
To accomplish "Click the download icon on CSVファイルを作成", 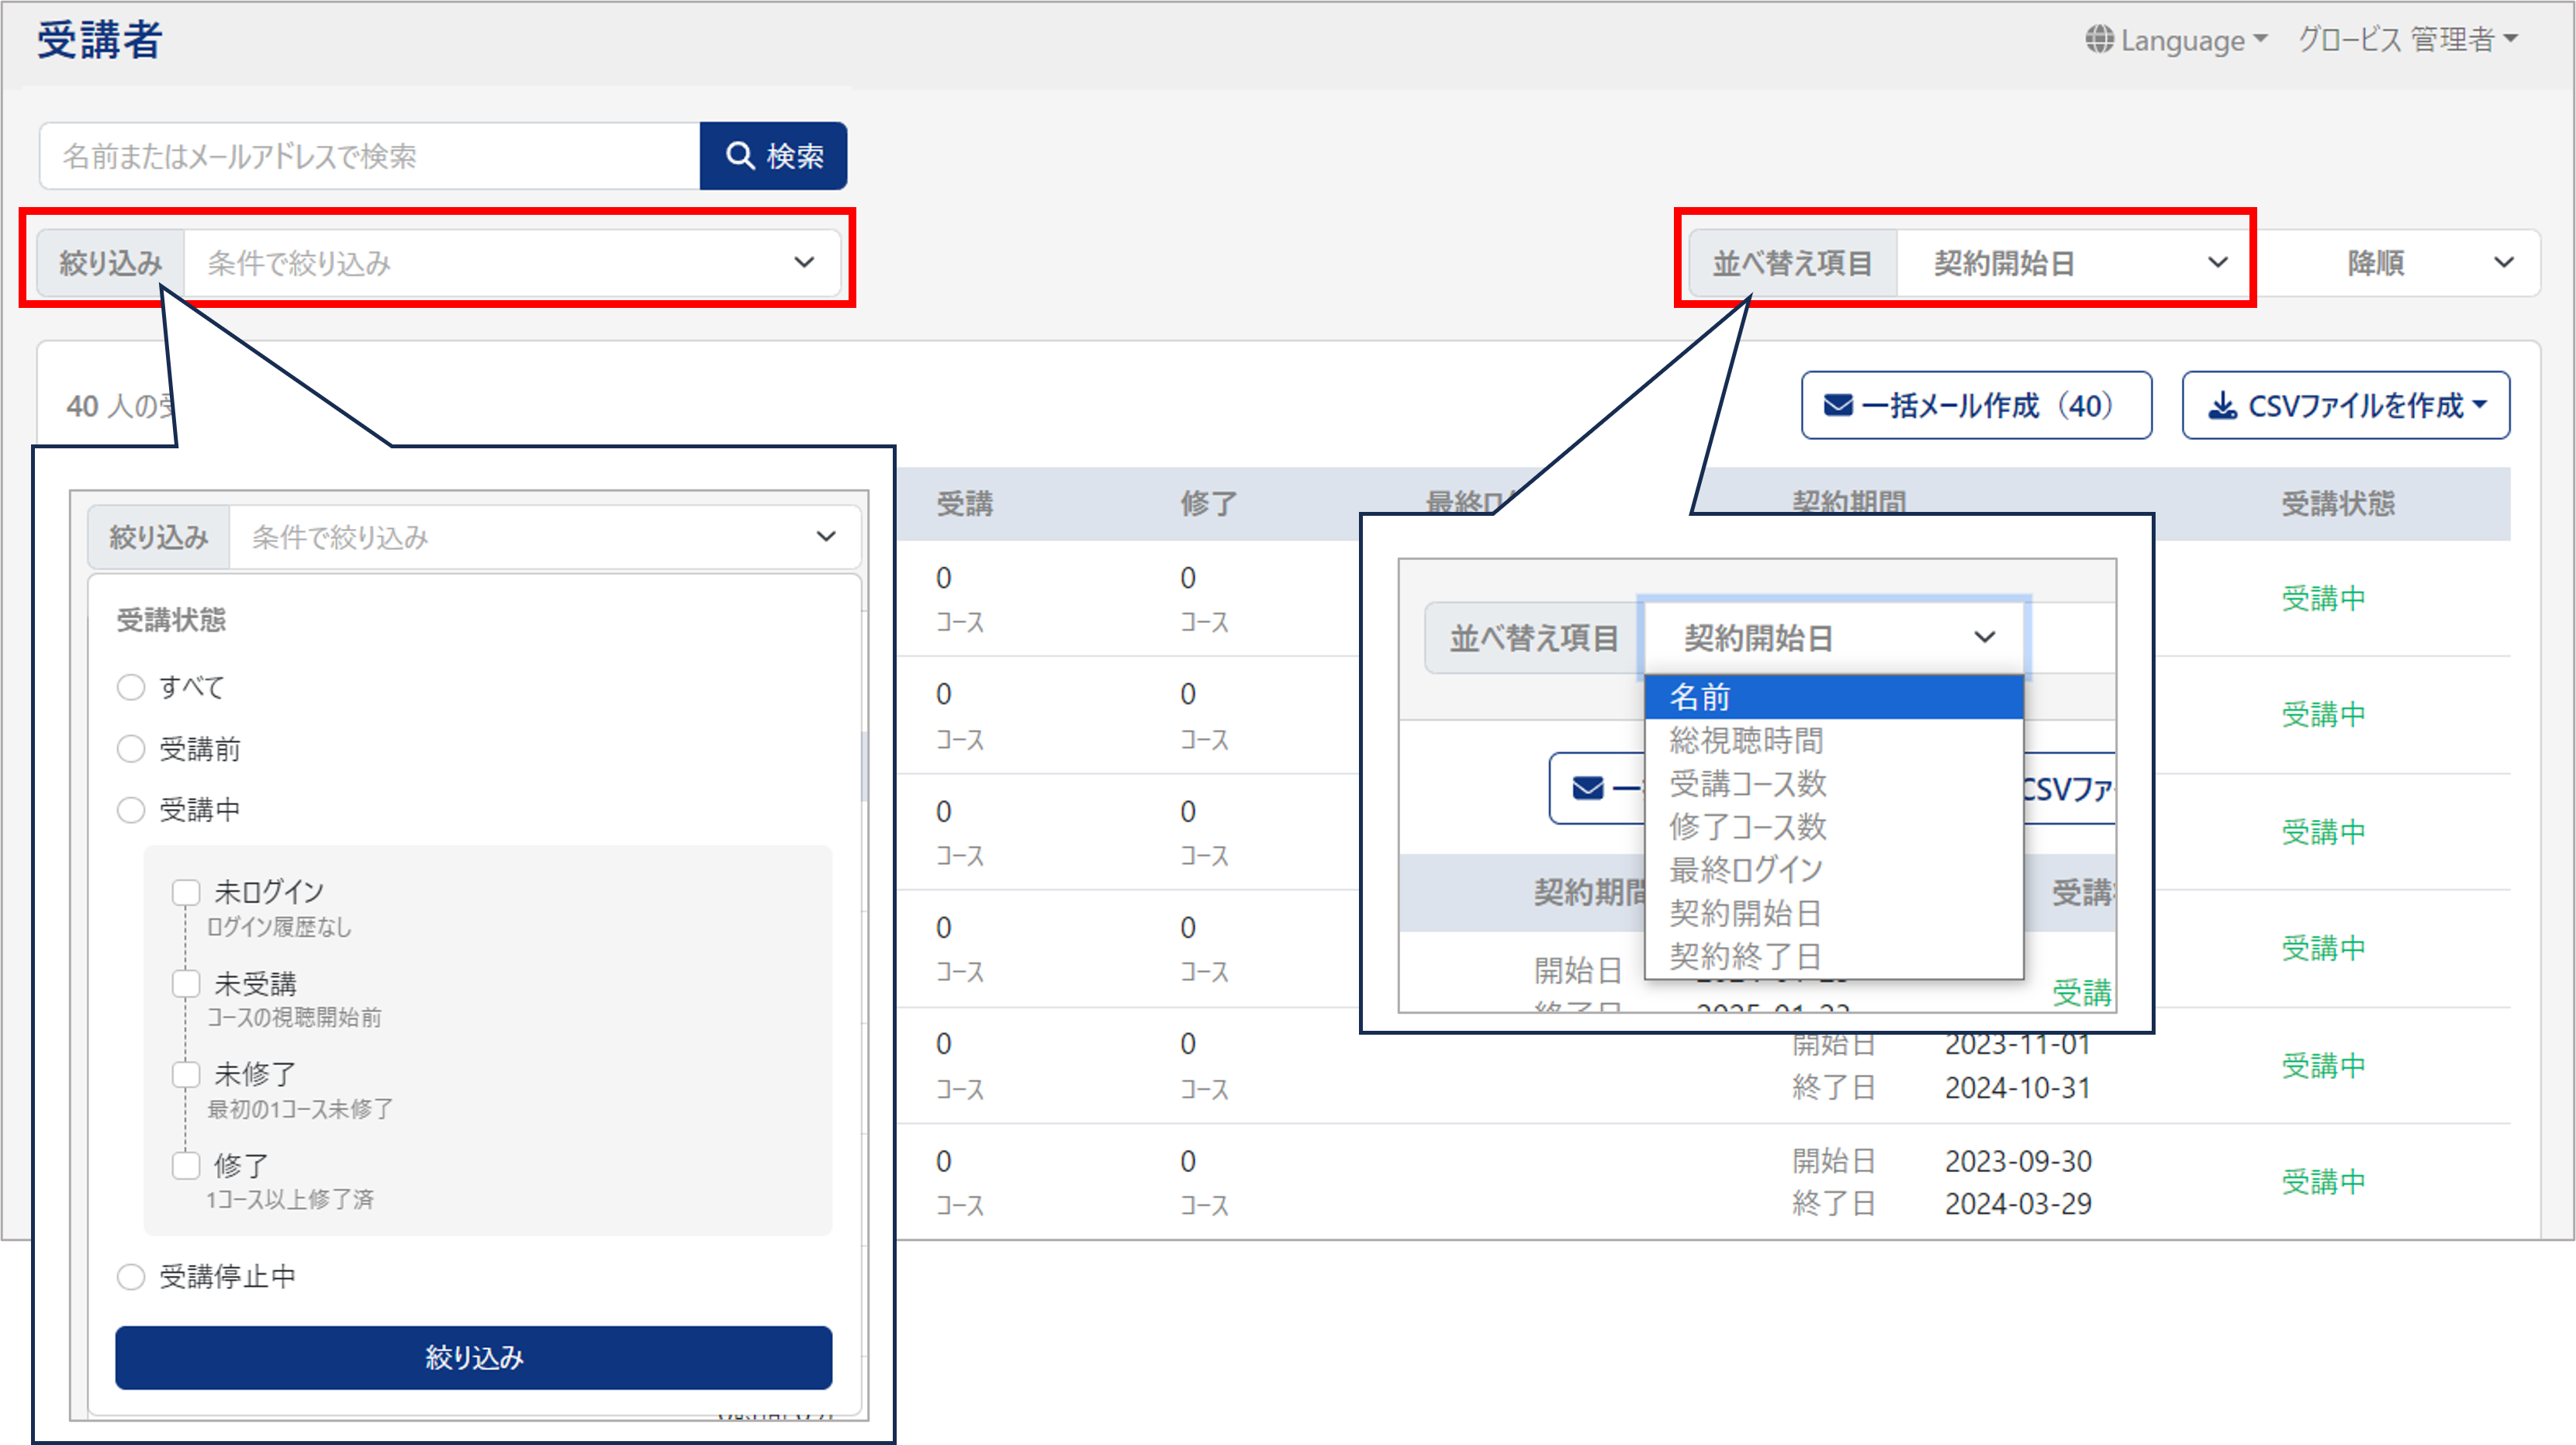I will pyautogui.click(x=2222, y=405).
